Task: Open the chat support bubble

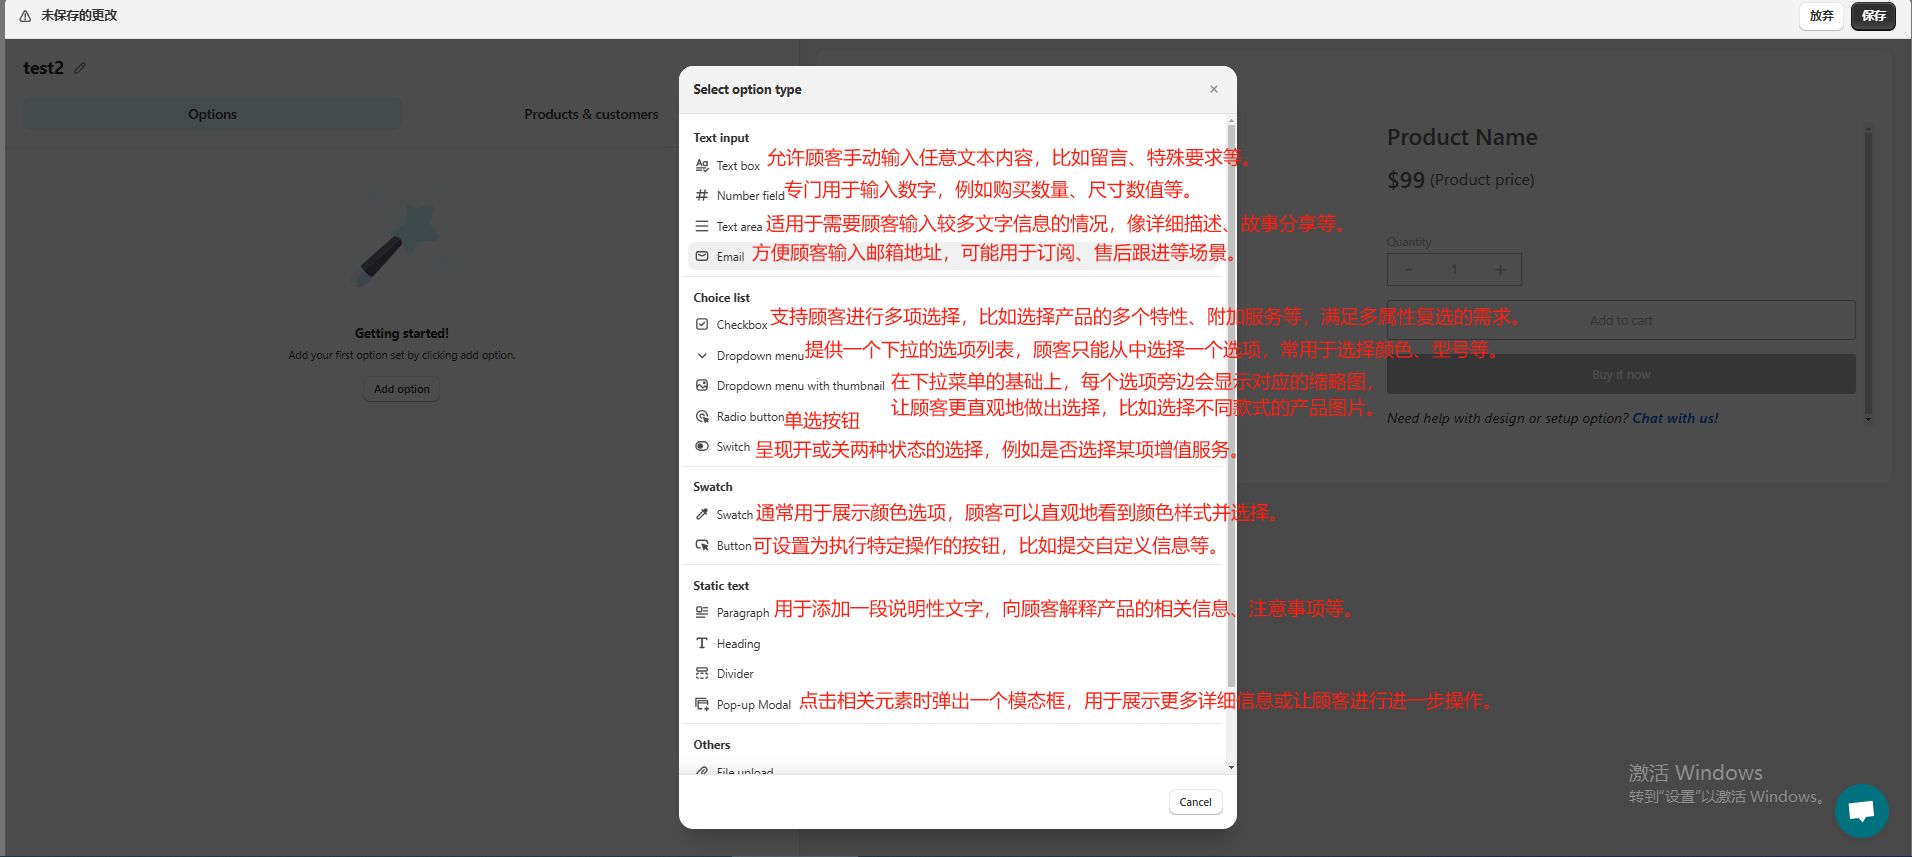Action: pyautogui.click(x=1861, y=810)
